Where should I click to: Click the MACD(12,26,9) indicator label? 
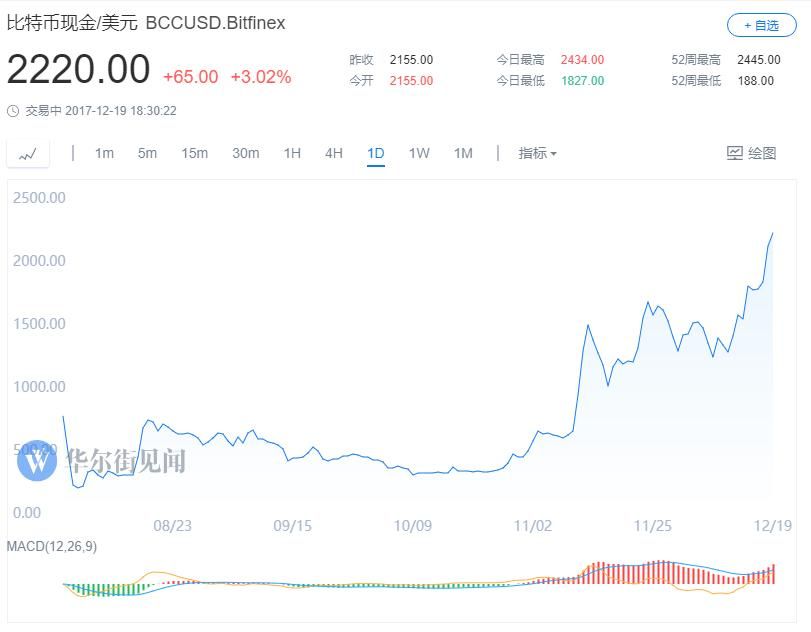52,546
